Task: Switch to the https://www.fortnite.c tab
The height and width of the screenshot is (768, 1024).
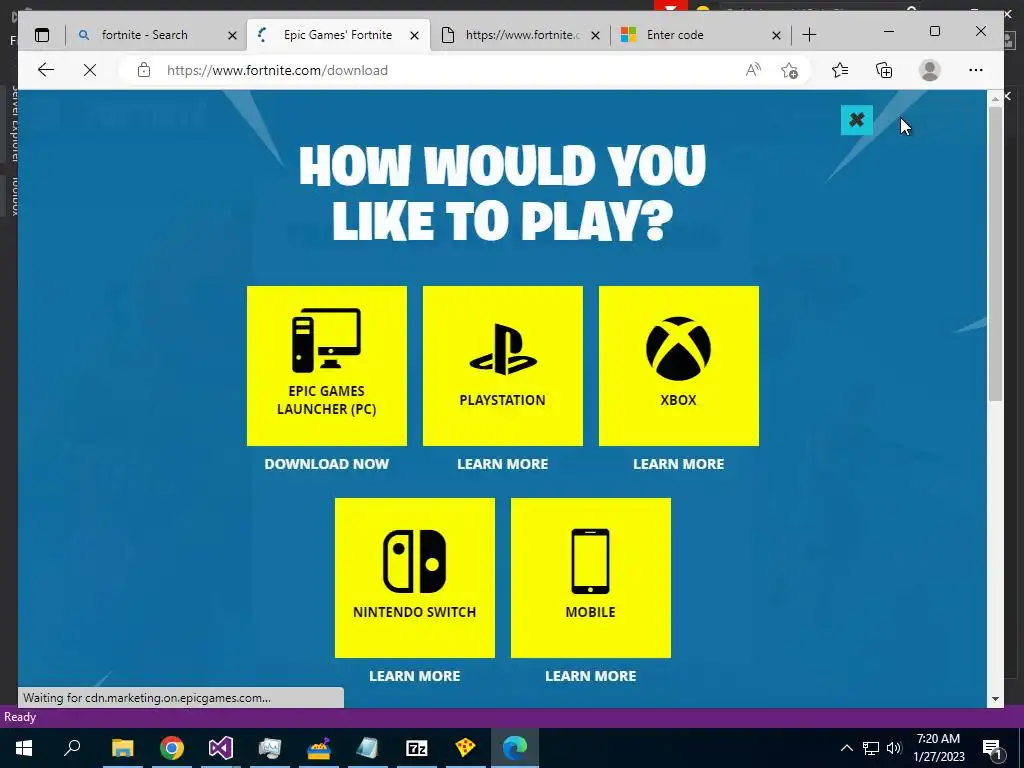Action: click(x=522, y=35)
